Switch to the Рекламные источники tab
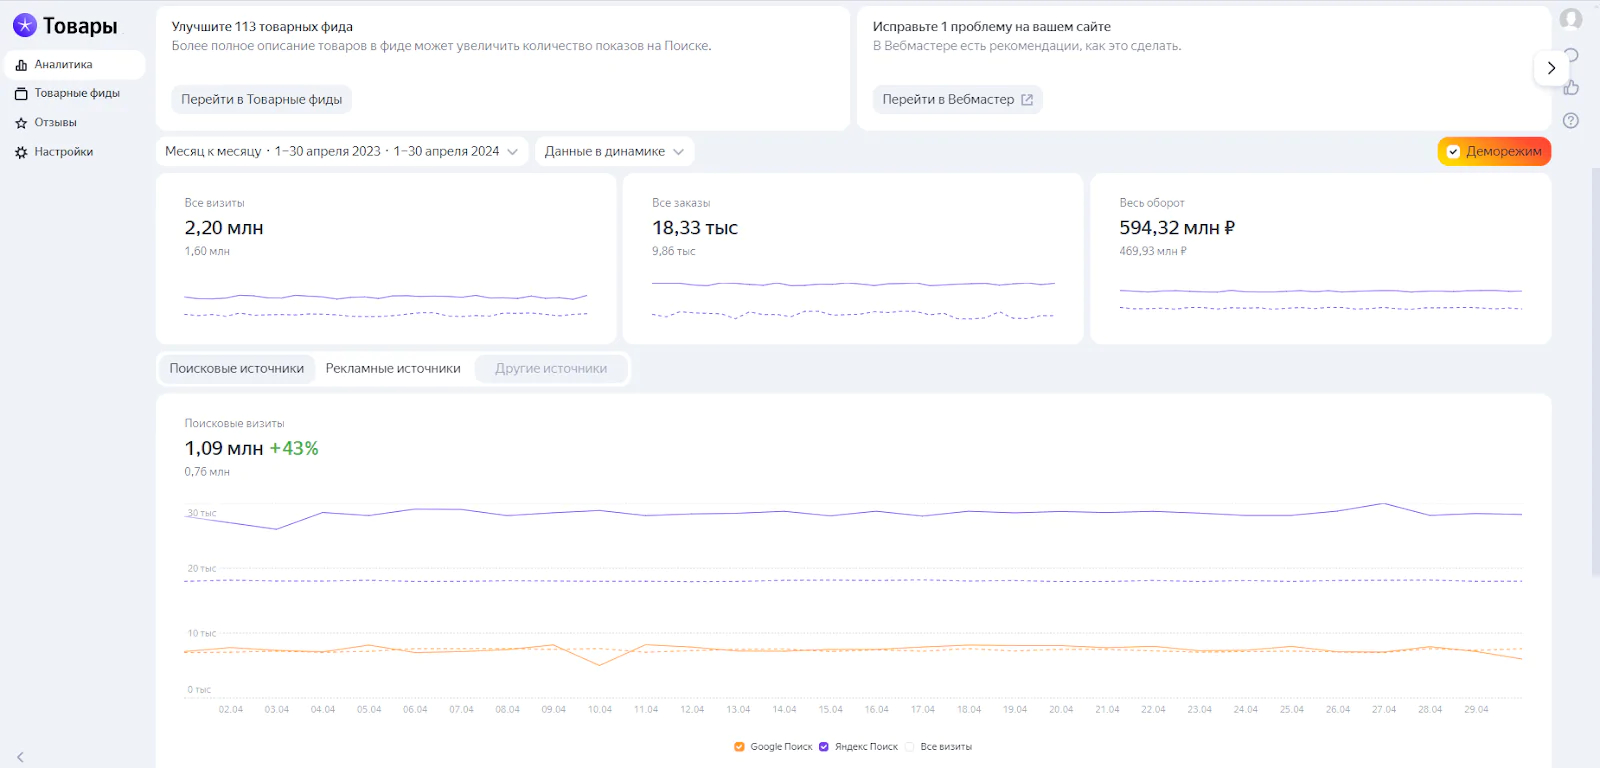The height and width of the screenshot is (768, 1600). pos(393,369)
